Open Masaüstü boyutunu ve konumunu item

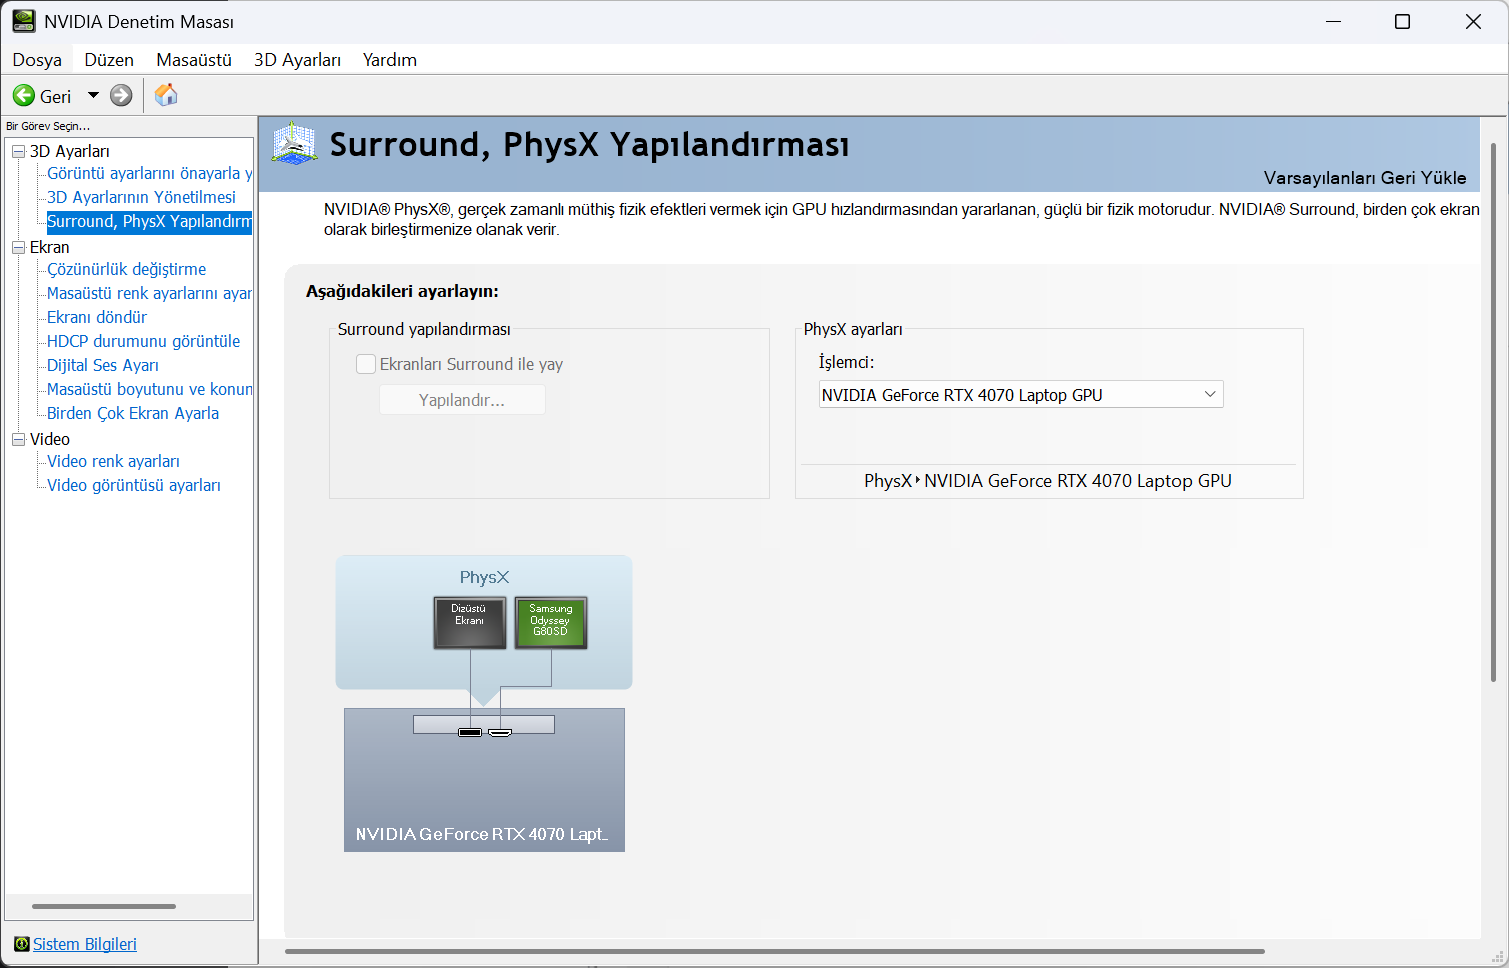(x=149, y=389)
